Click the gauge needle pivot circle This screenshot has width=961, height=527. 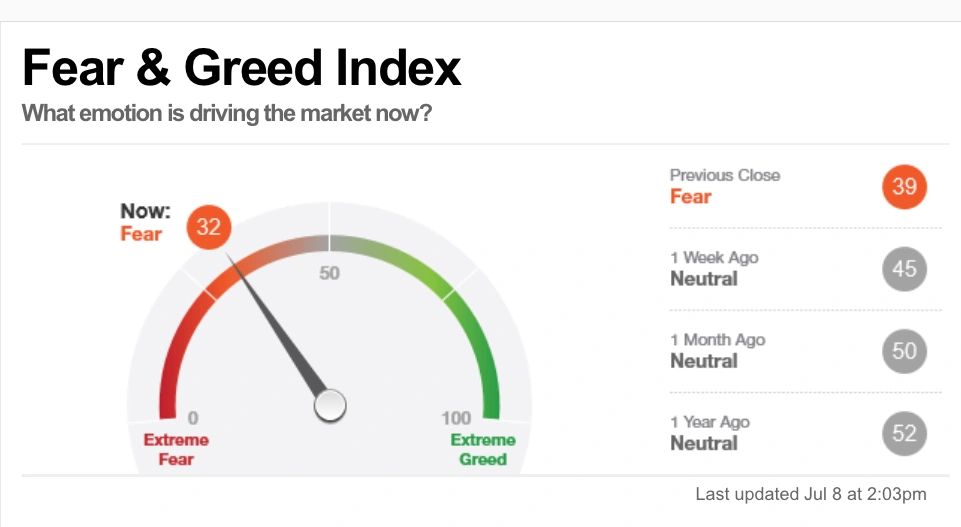tap(330, 406)
